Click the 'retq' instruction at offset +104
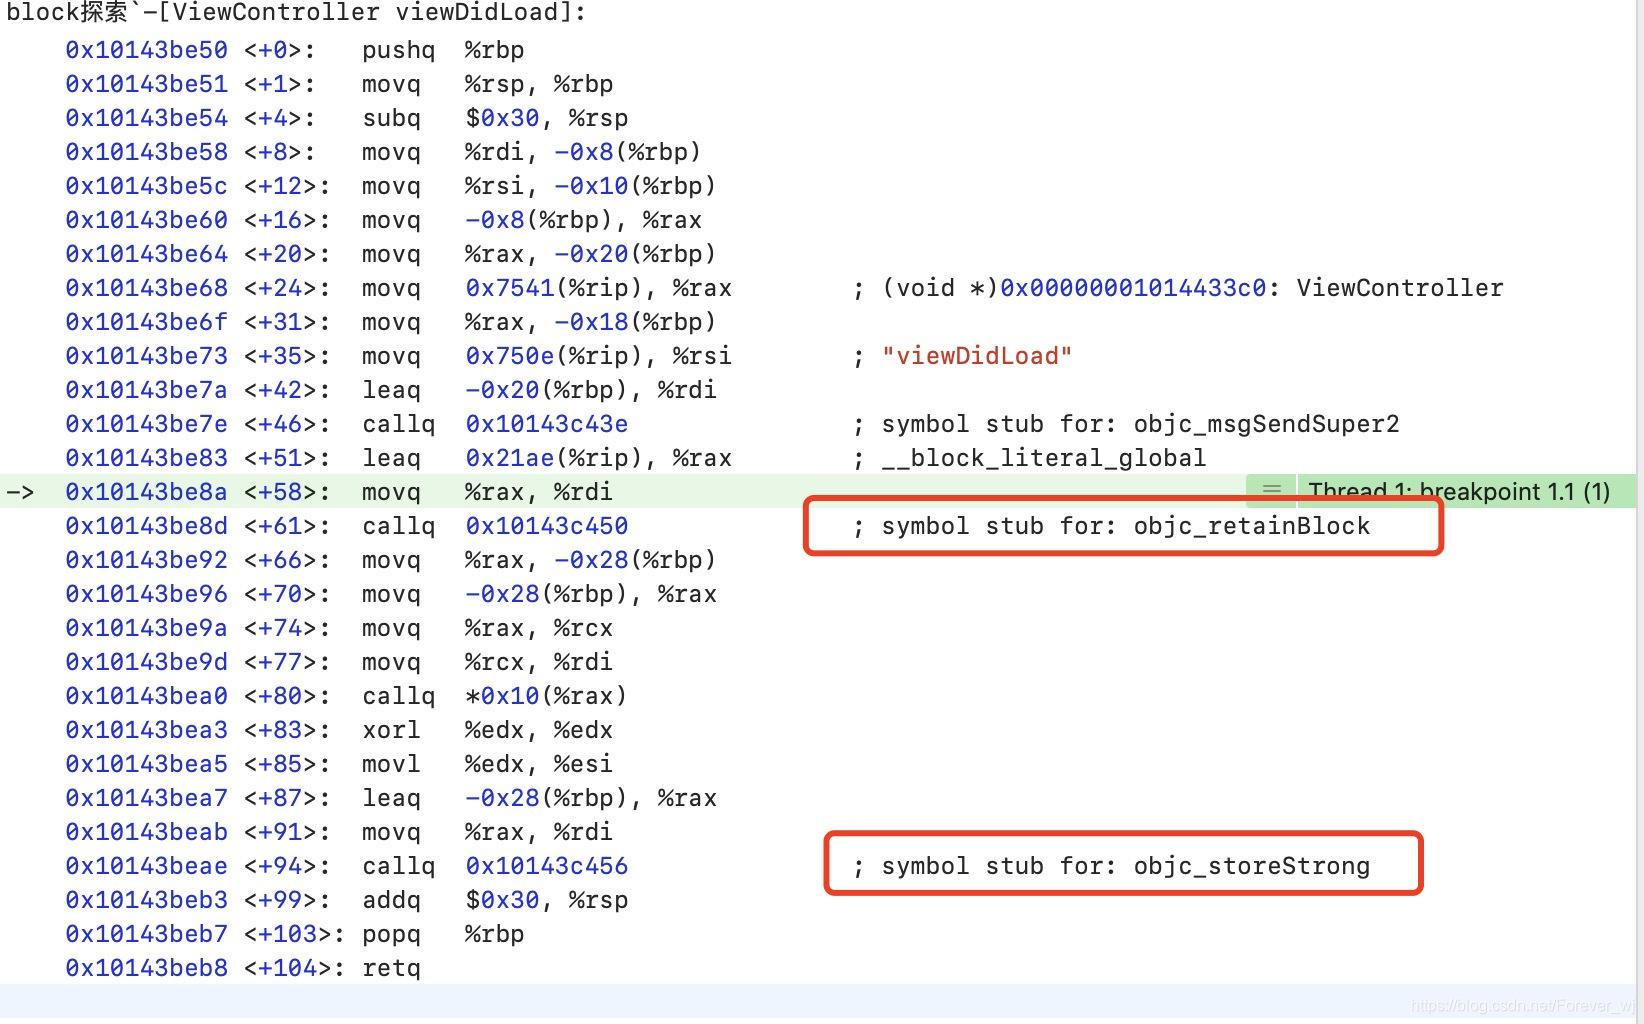The height and width of the screenshot is (1024, 1644). pyautogui.click(x=391, y=968)
